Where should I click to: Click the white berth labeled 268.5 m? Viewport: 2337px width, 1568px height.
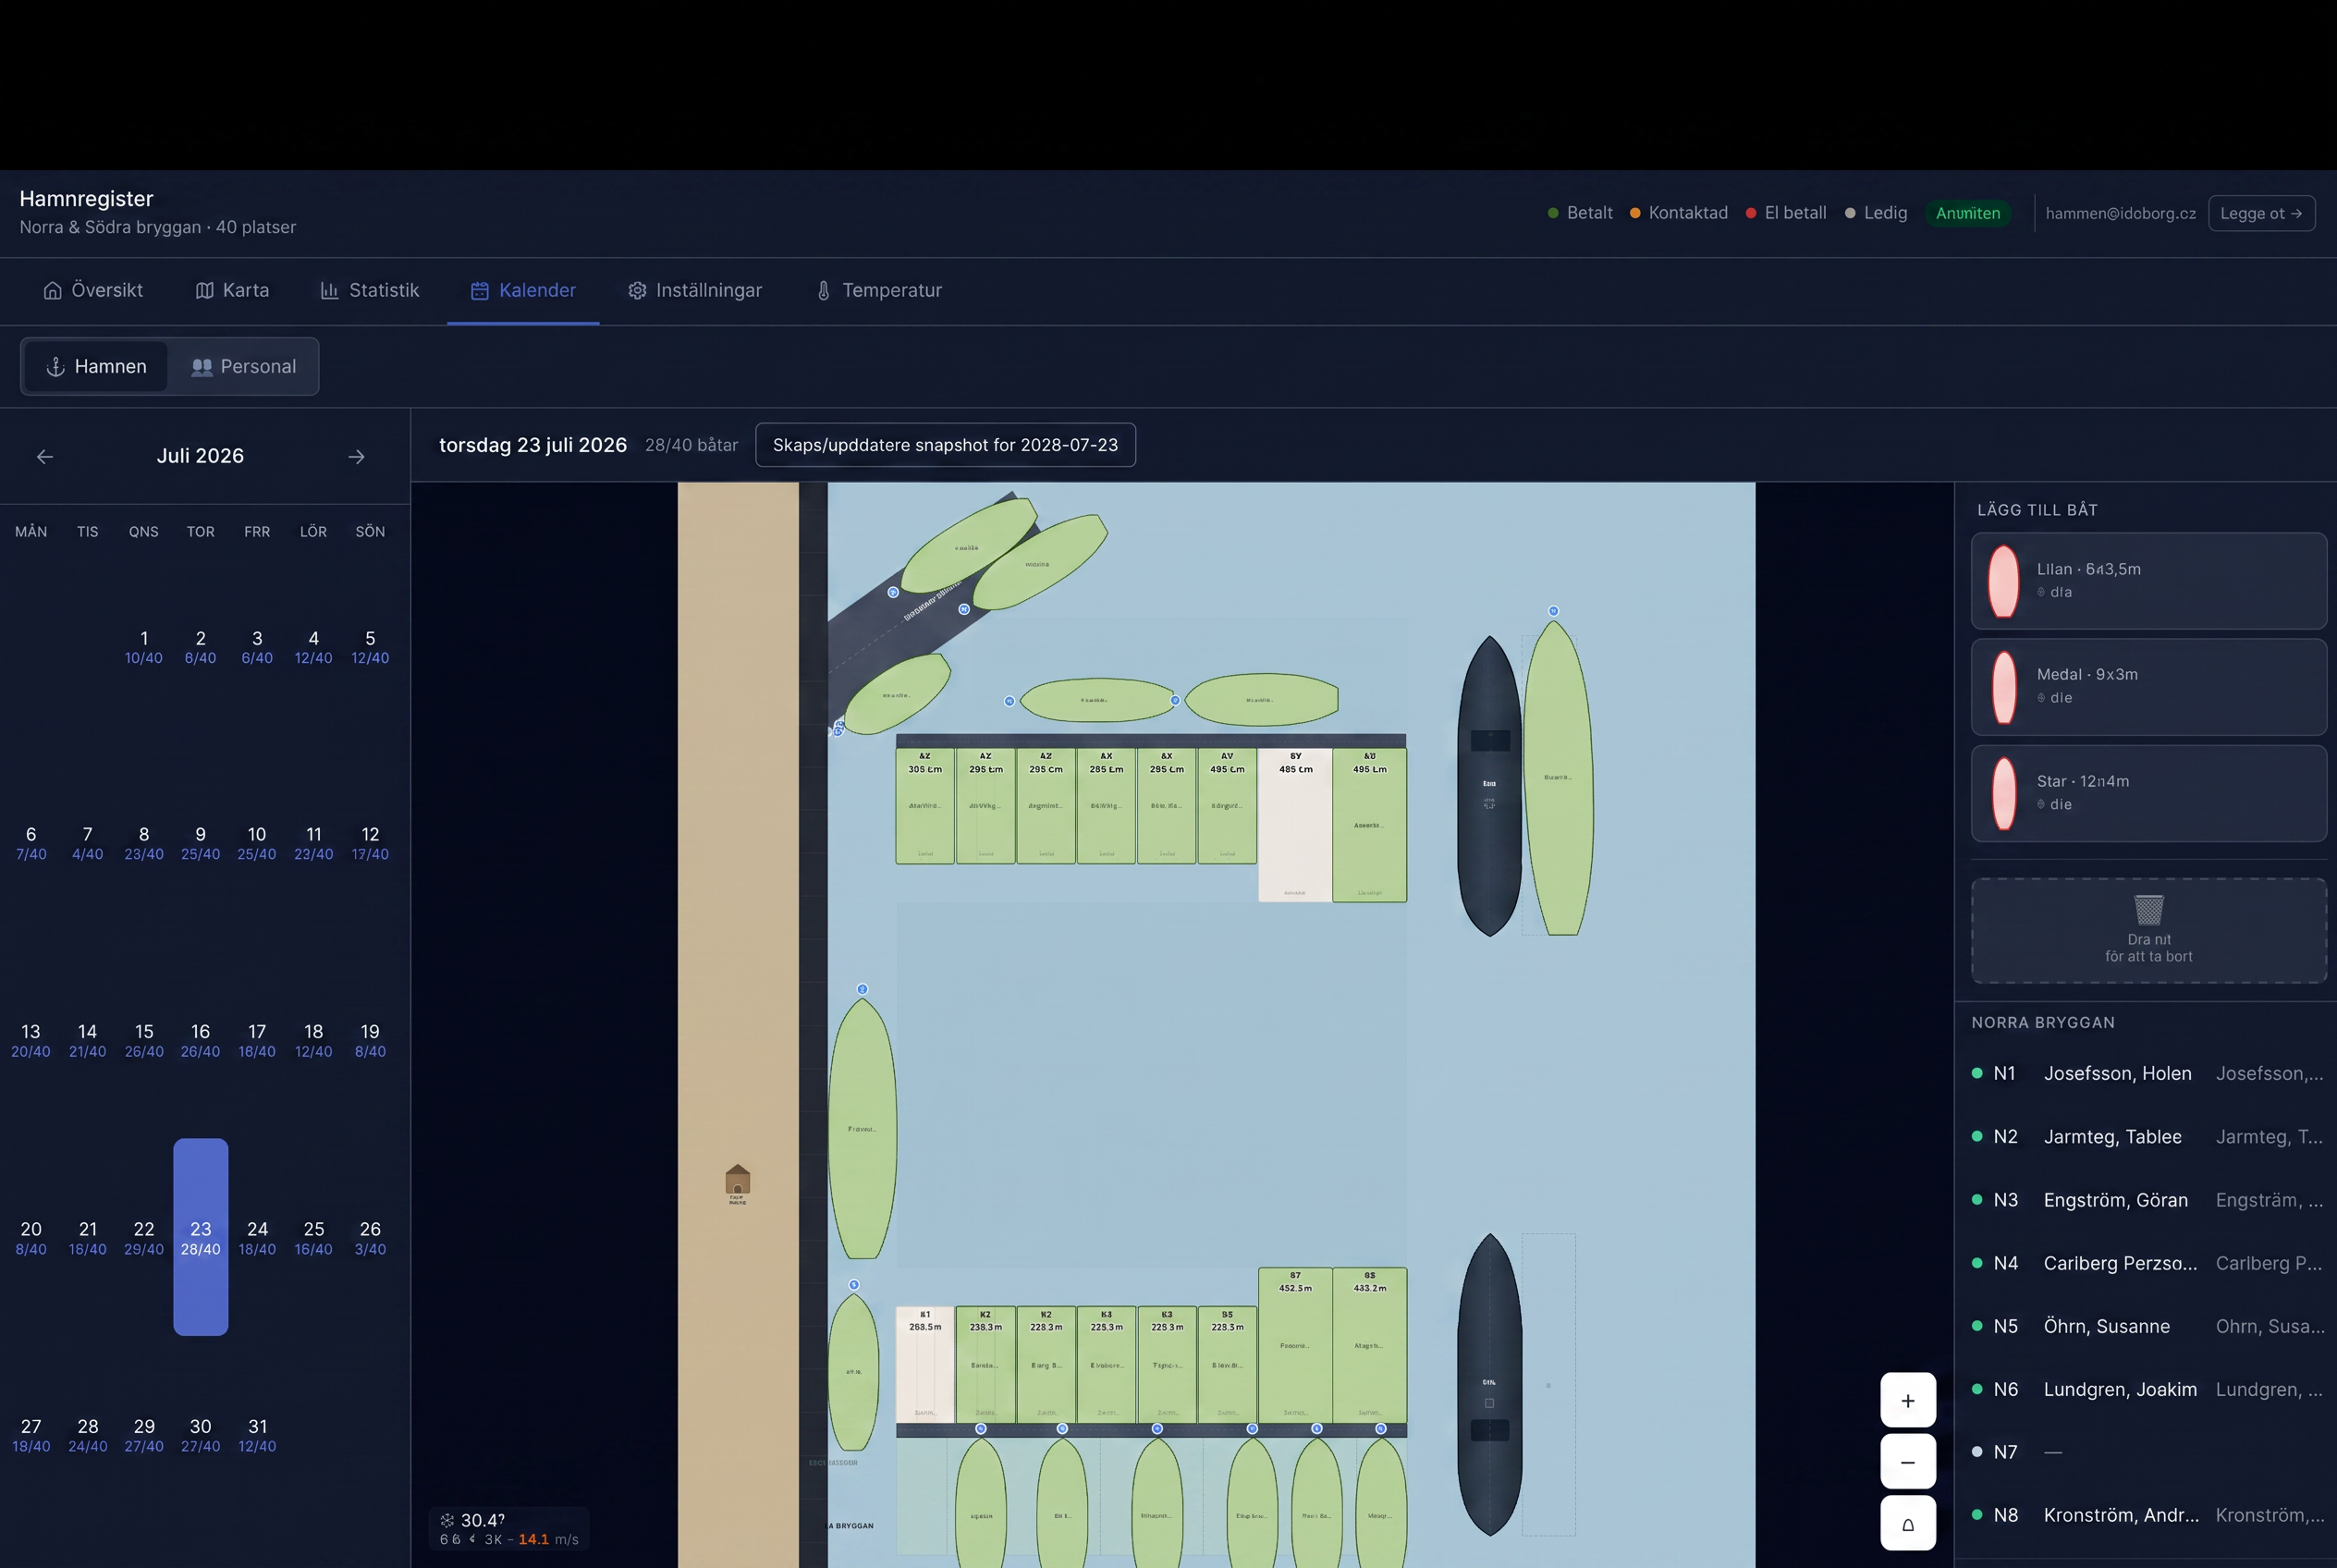point(925,1364)
